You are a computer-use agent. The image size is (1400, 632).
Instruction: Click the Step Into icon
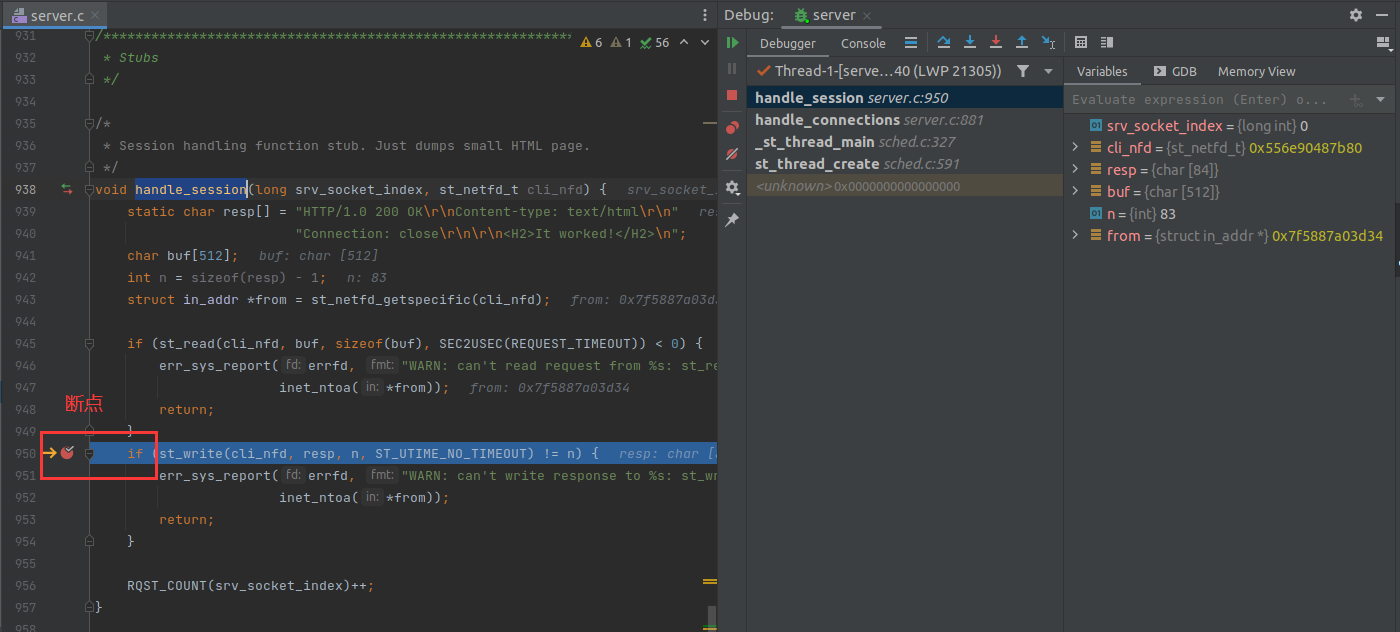coord(970,42)
